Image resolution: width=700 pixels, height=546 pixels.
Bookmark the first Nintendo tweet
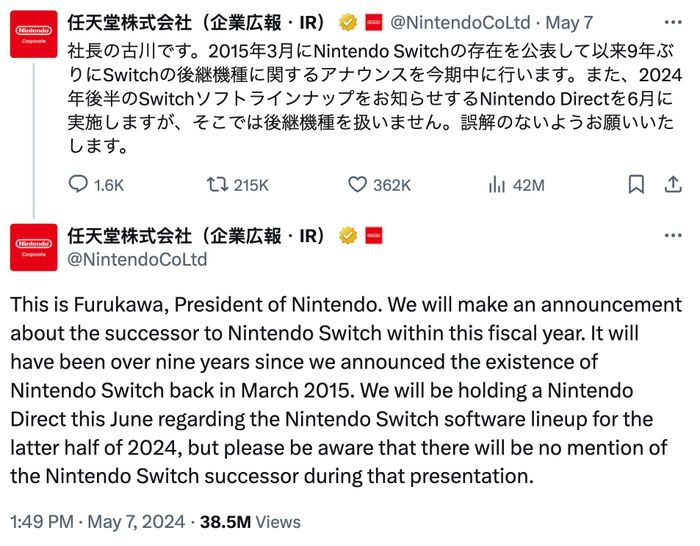click(636, 185)
